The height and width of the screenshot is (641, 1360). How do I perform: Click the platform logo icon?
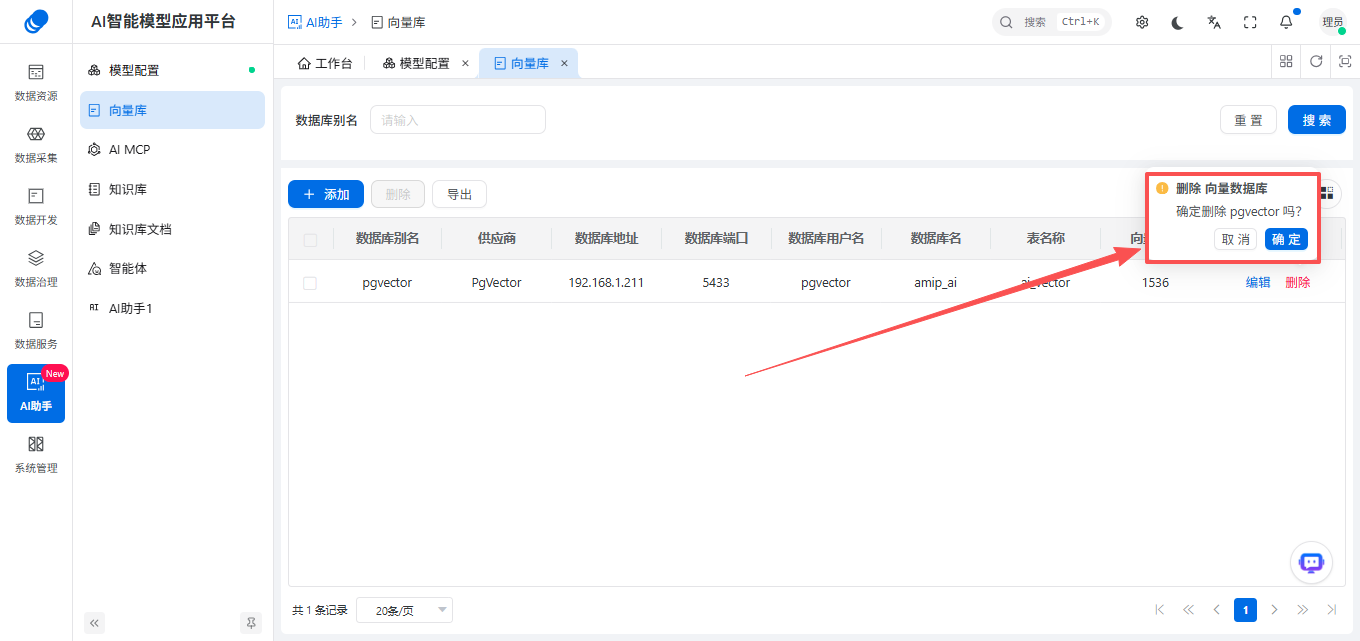(x=36, y=21)
